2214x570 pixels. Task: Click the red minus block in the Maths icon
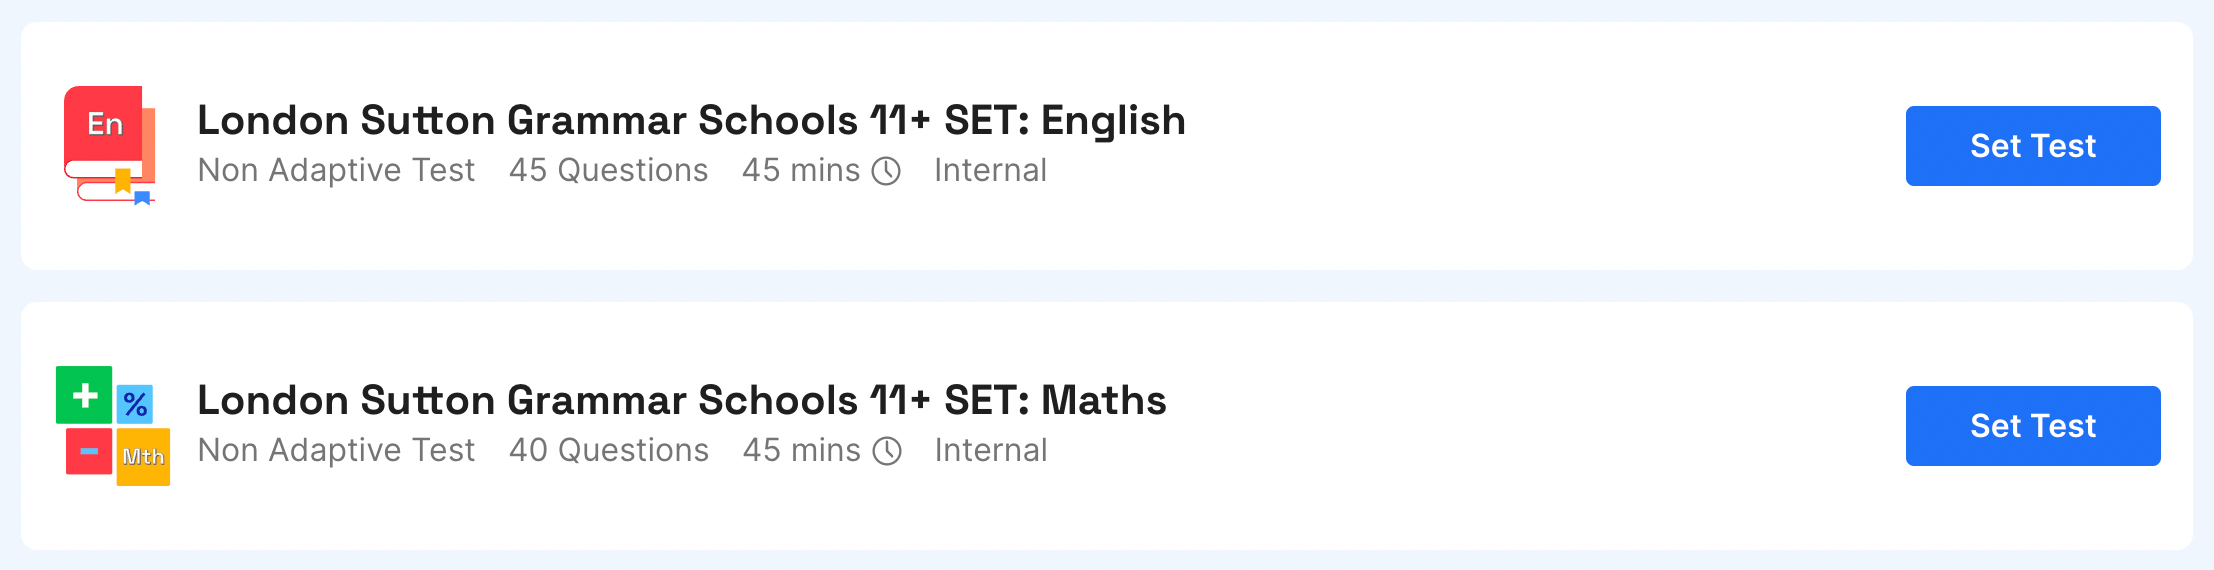pos(89,451)
